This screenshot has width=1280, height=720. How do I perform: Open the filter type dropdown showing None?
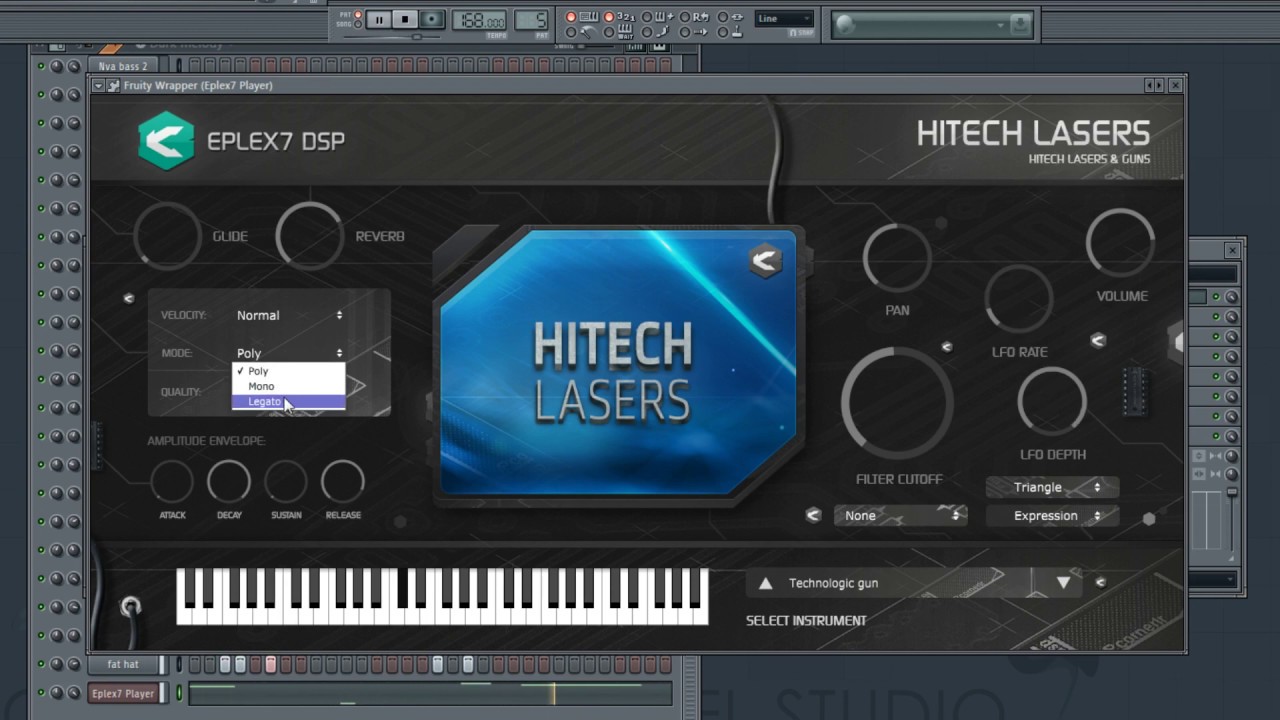click(x=901, y=516)
